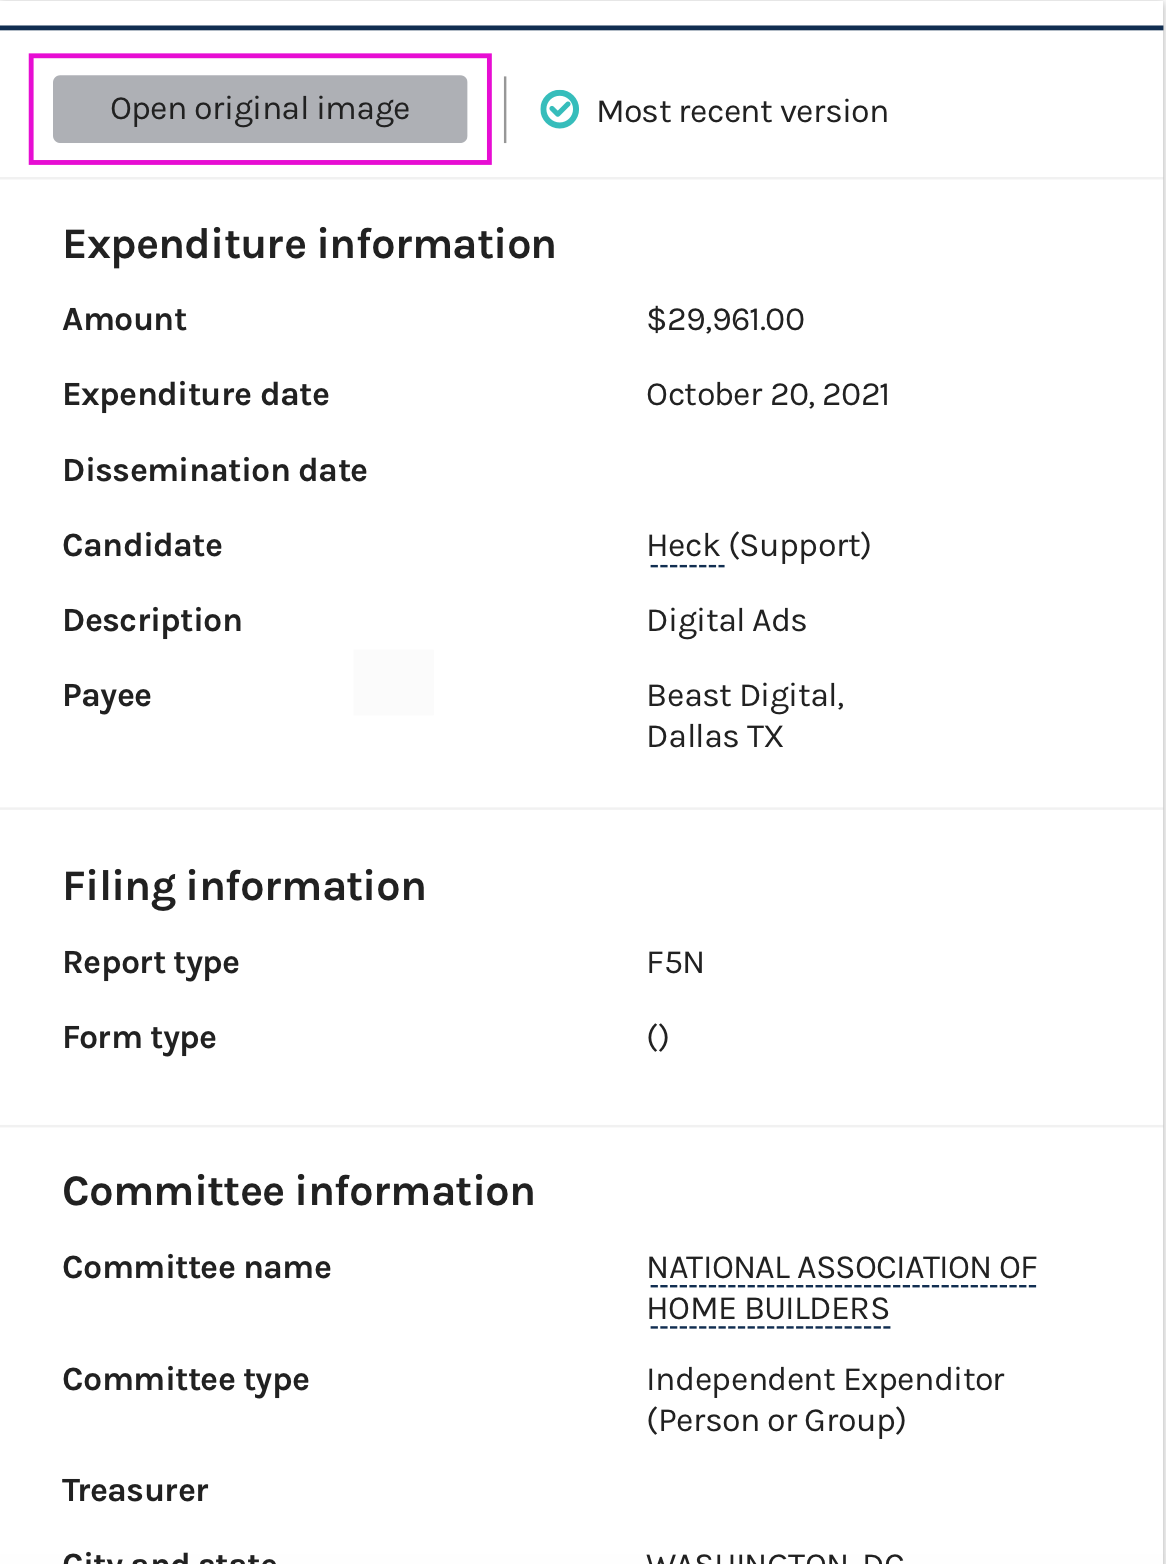Click the Digital Ads description value

[727, 621]
